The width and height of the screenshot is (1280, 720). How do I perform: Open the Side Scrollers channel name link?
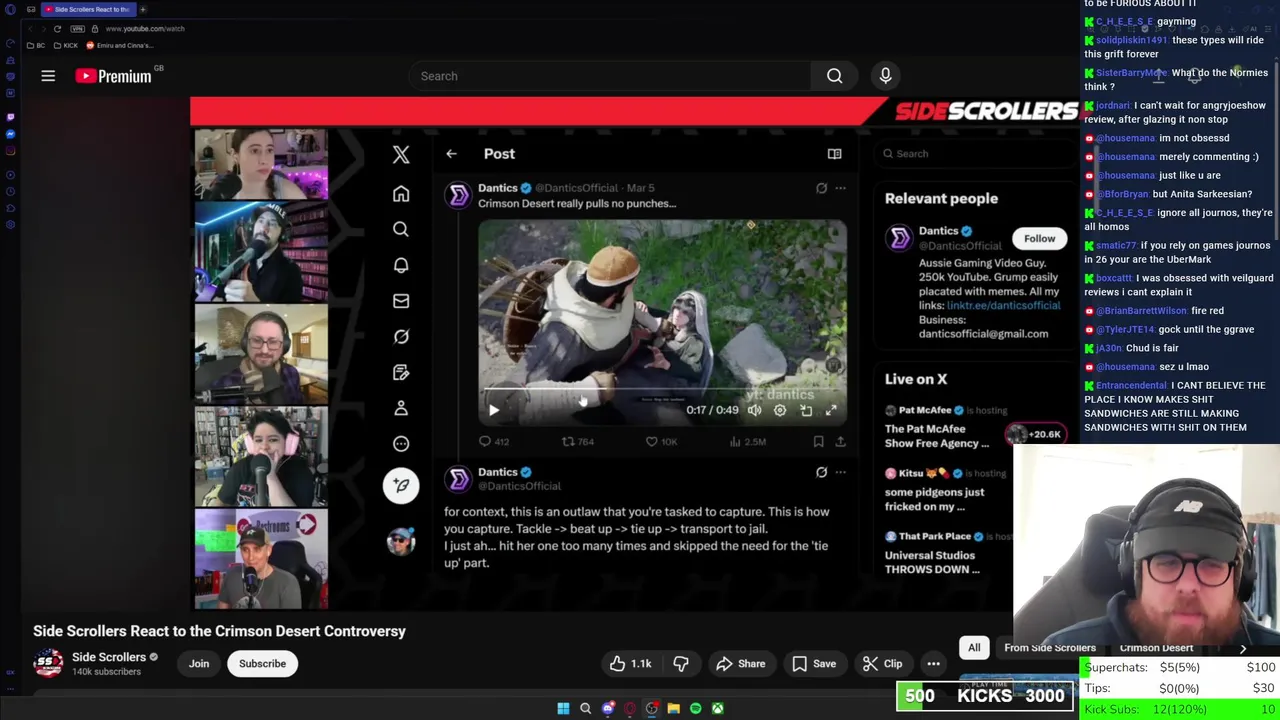(x=109, y=657)
